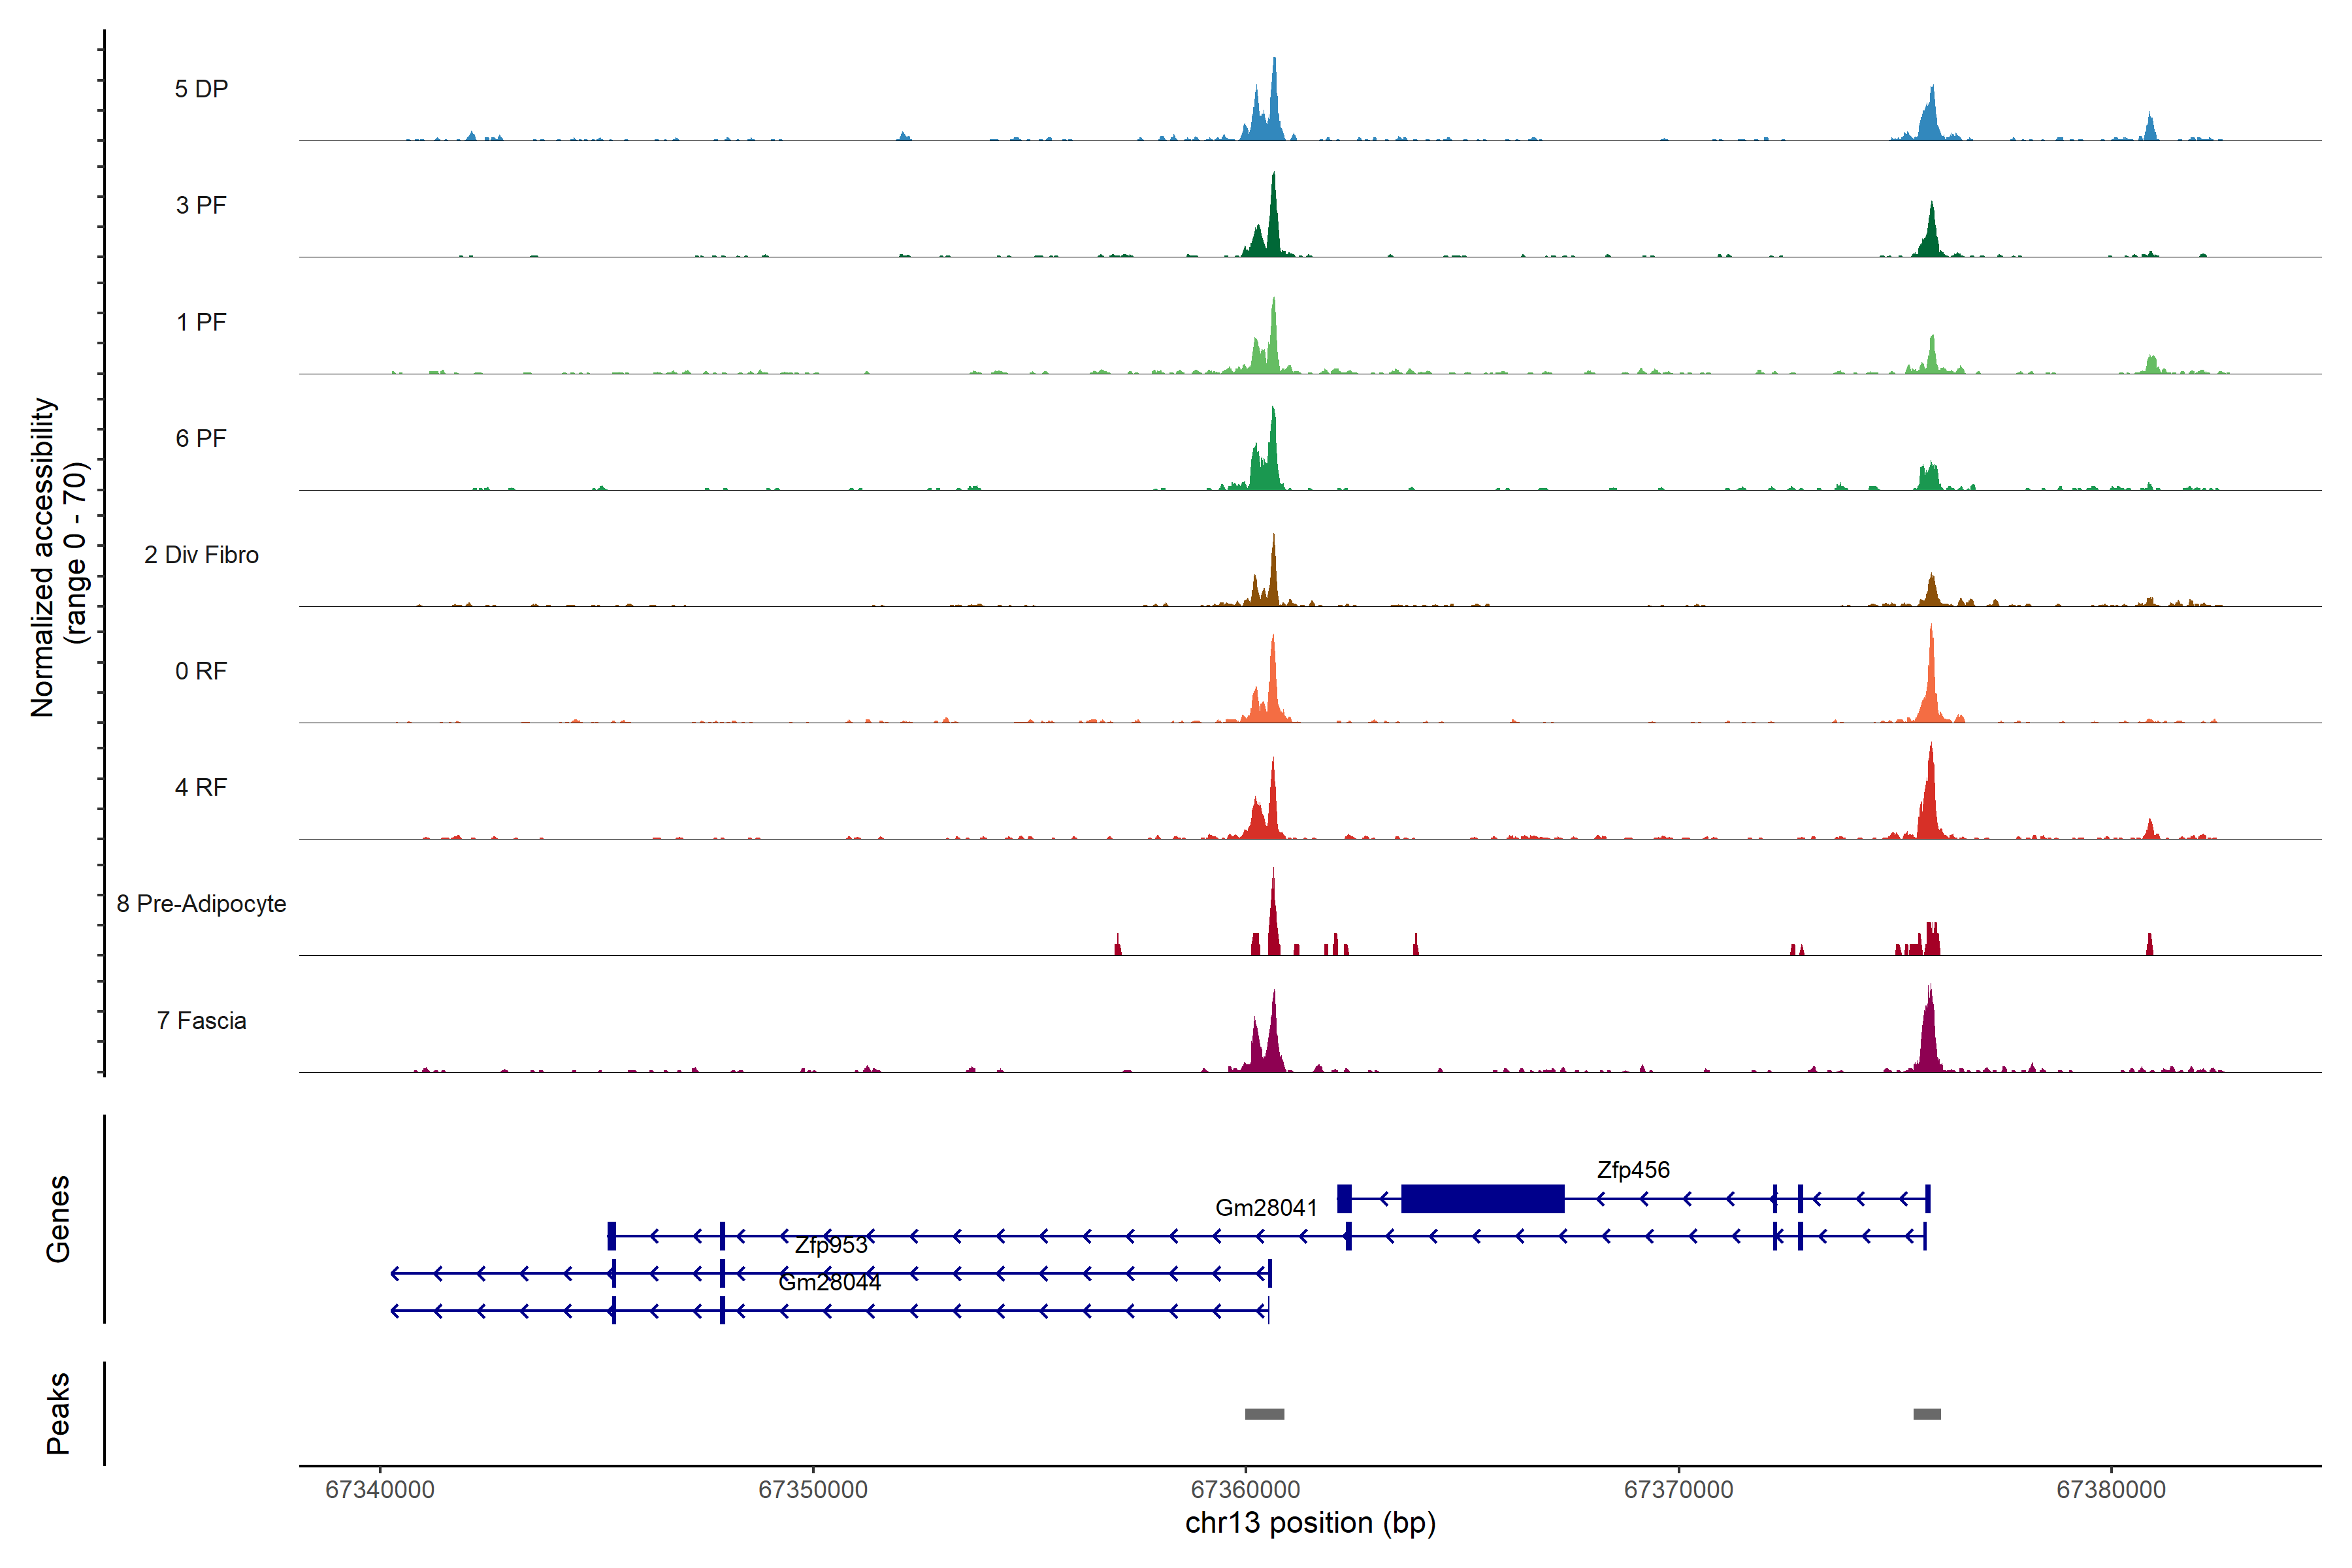Click the 67360000 axis tick label
Image resolution: width=2352 pixels, height=1568 pixels.
1246,1489
